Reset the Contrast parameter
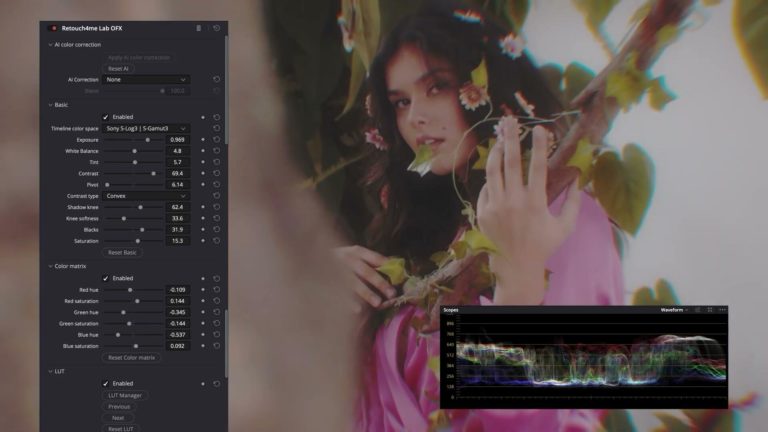Viewport: 768px width, 432px height. tap(216, 173)
